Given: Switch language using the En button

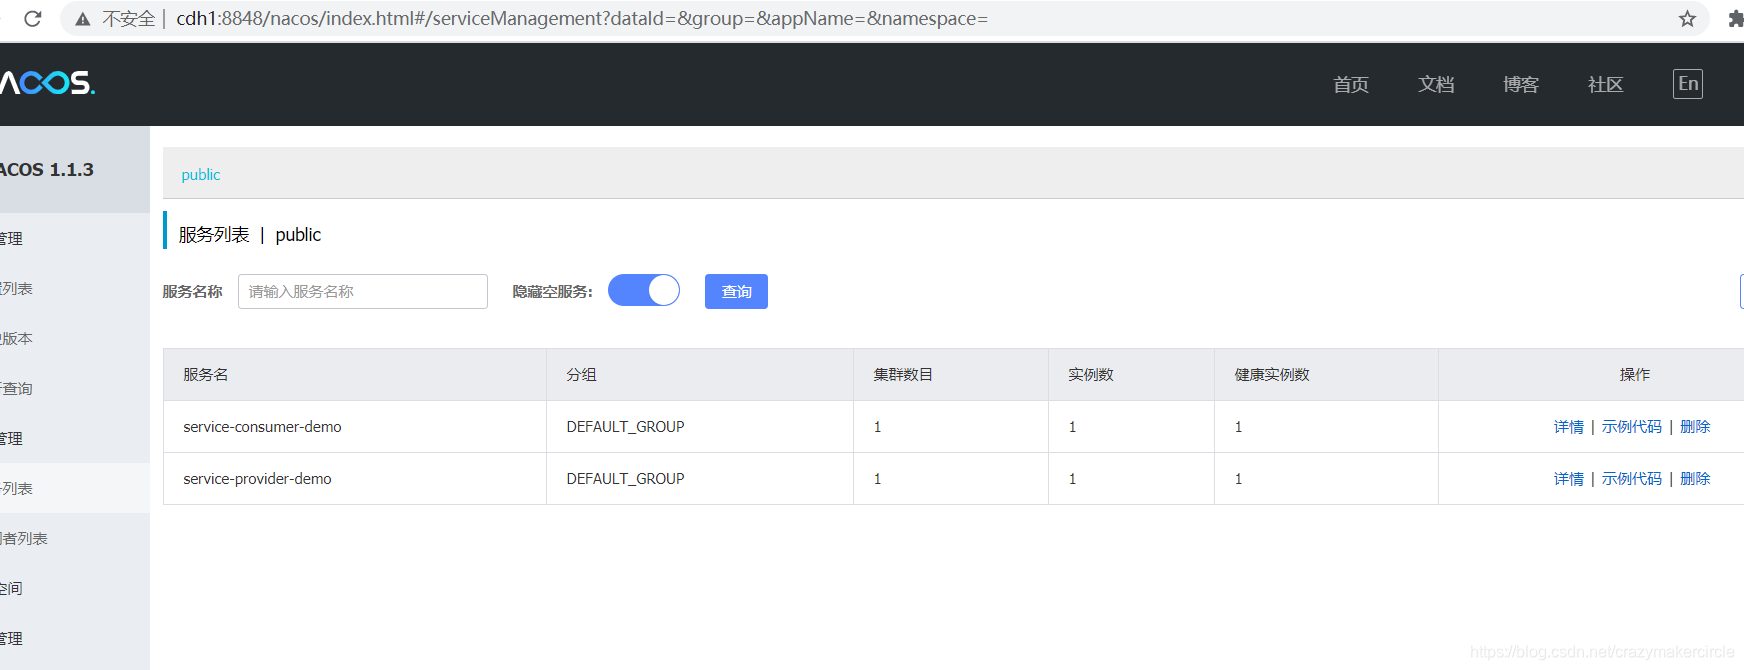Looking at the screenshot, I should pos(1687,84).
